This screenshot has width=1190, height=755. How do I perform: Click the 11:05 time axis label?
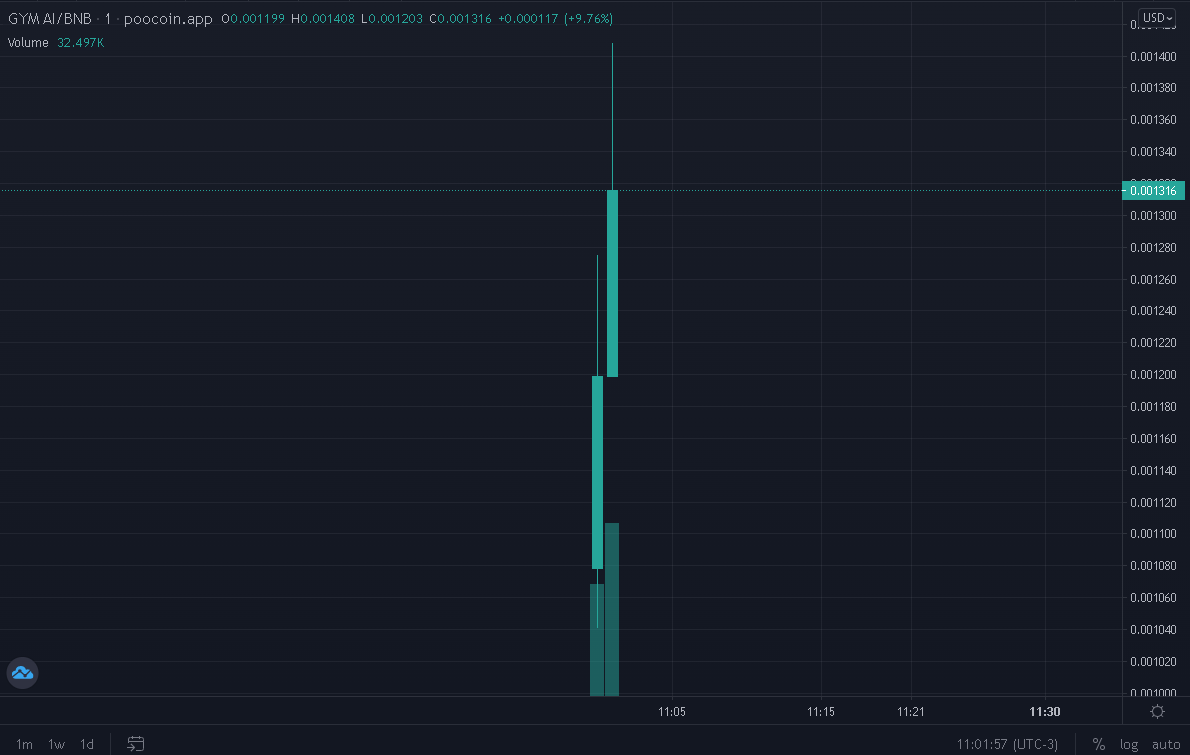672,712
